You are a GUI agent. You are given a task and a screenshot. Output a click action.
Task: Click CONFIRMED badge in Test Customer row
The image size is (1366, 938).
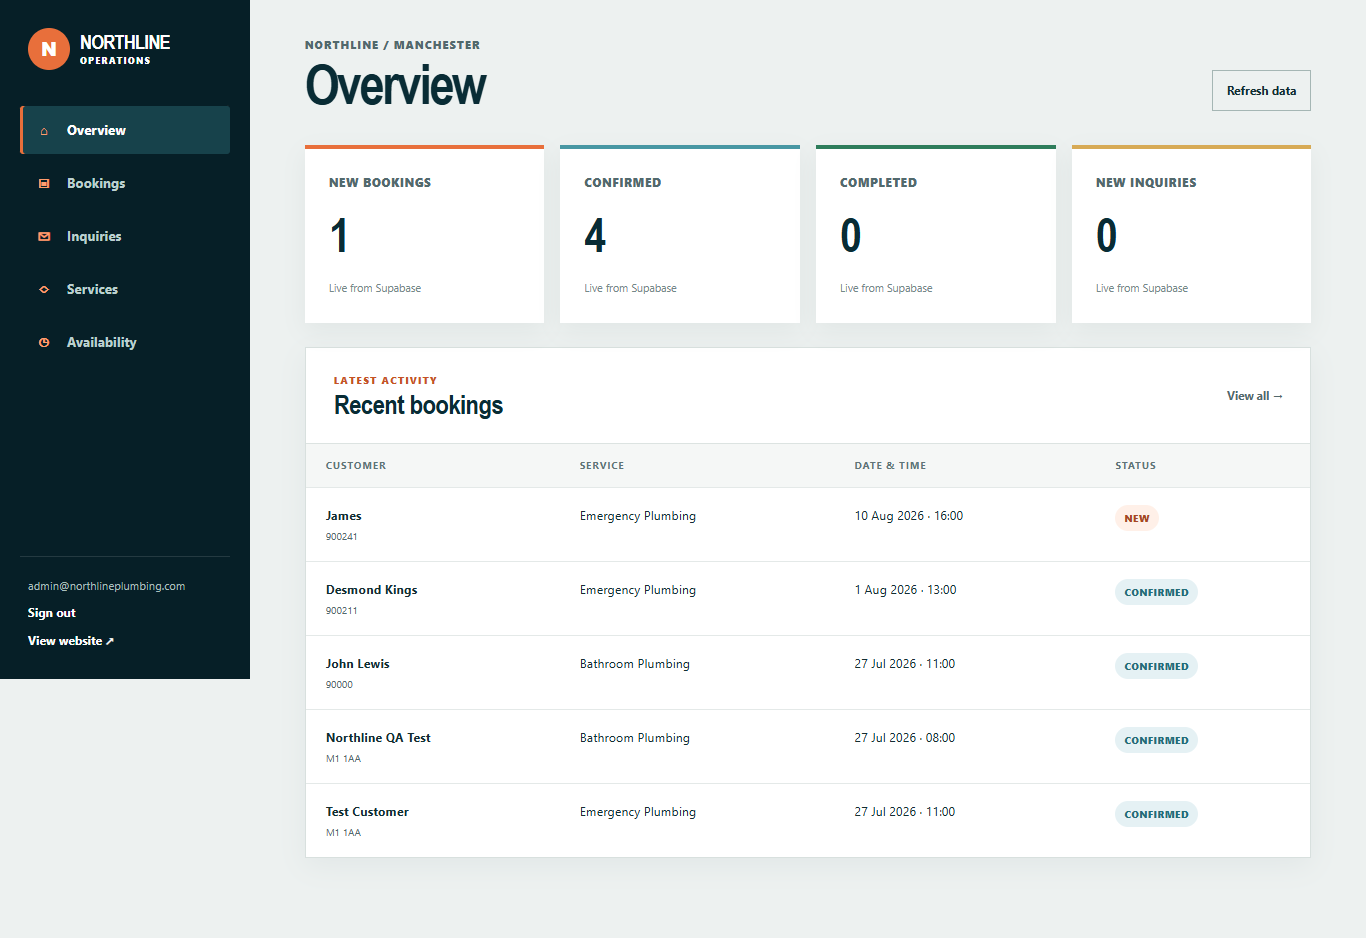(1156, 814)
